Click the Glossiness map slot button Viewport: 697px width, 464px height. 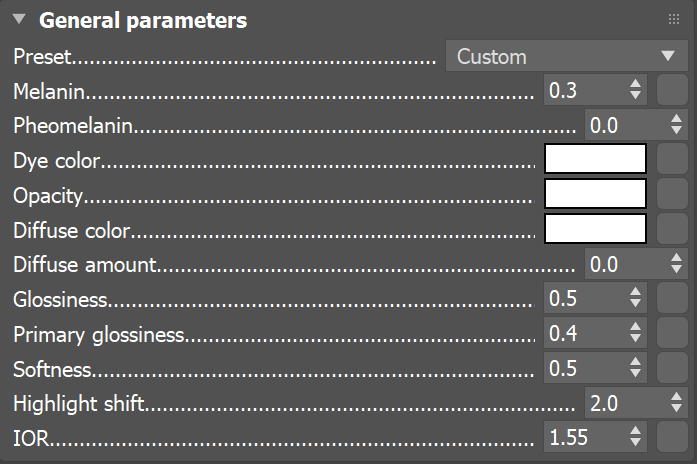673,298
